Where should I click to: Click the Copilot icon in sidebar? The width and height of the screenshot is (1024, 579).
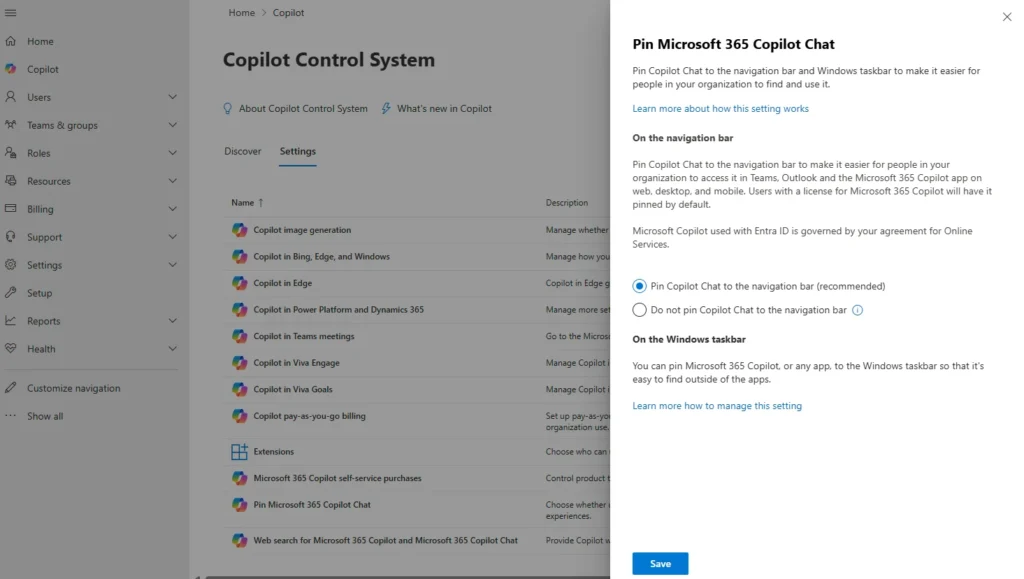coord(10,69)
